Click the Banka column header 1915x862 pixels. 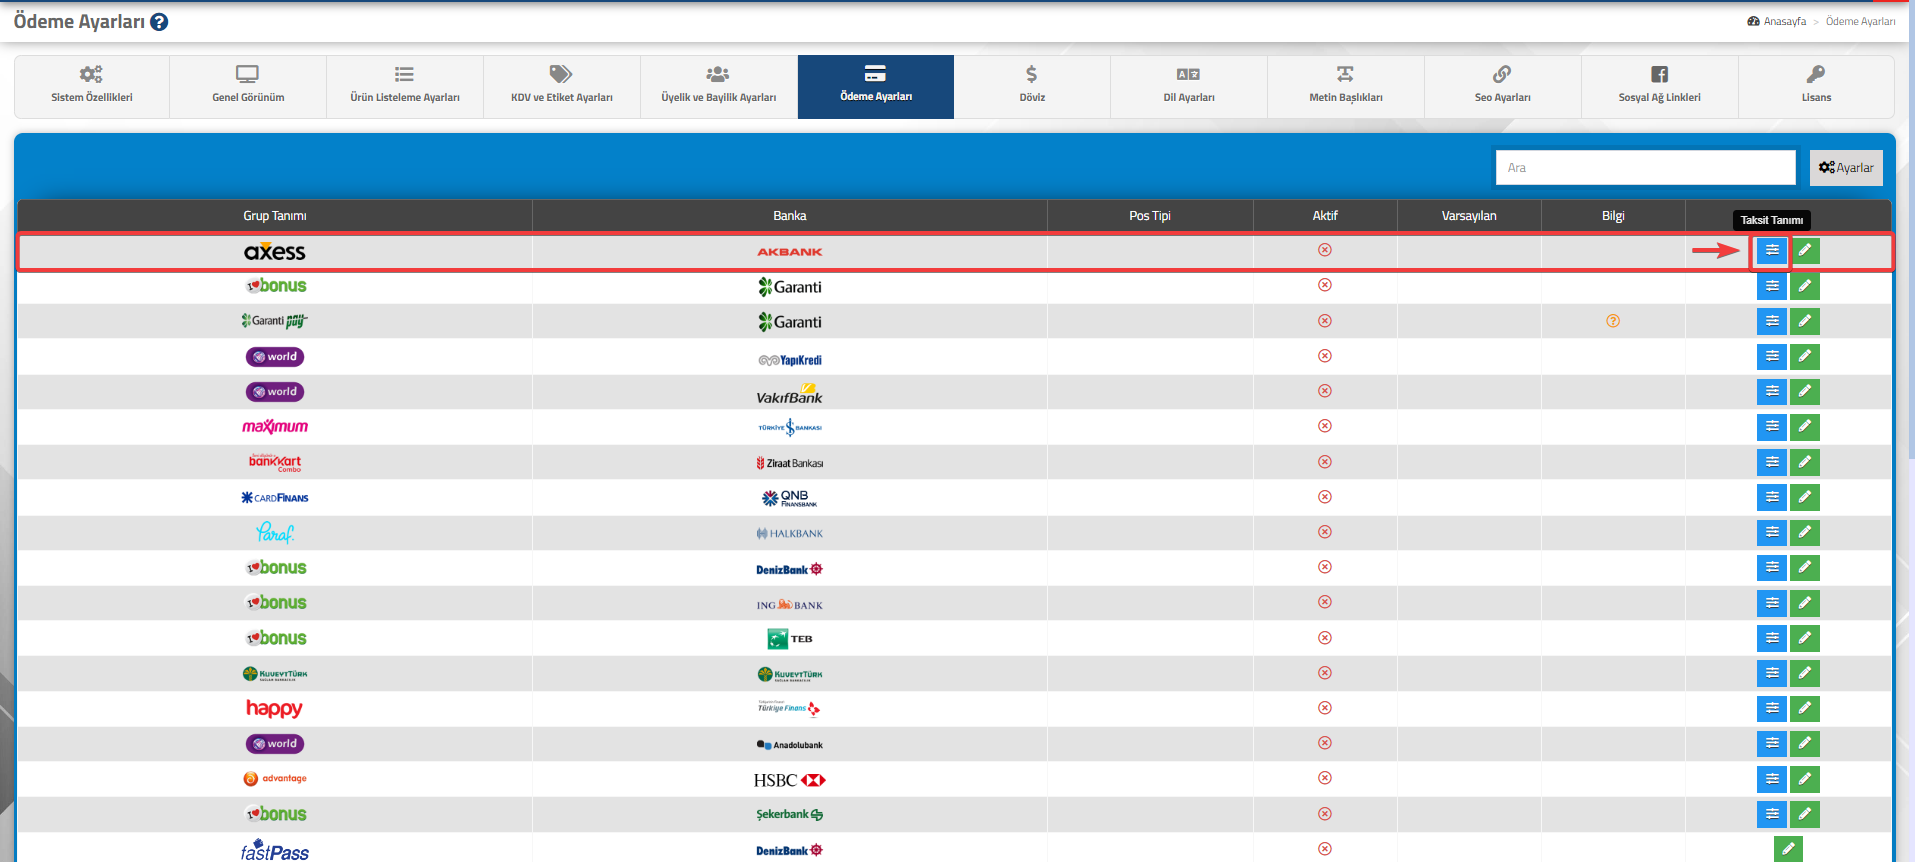point(790,216)
